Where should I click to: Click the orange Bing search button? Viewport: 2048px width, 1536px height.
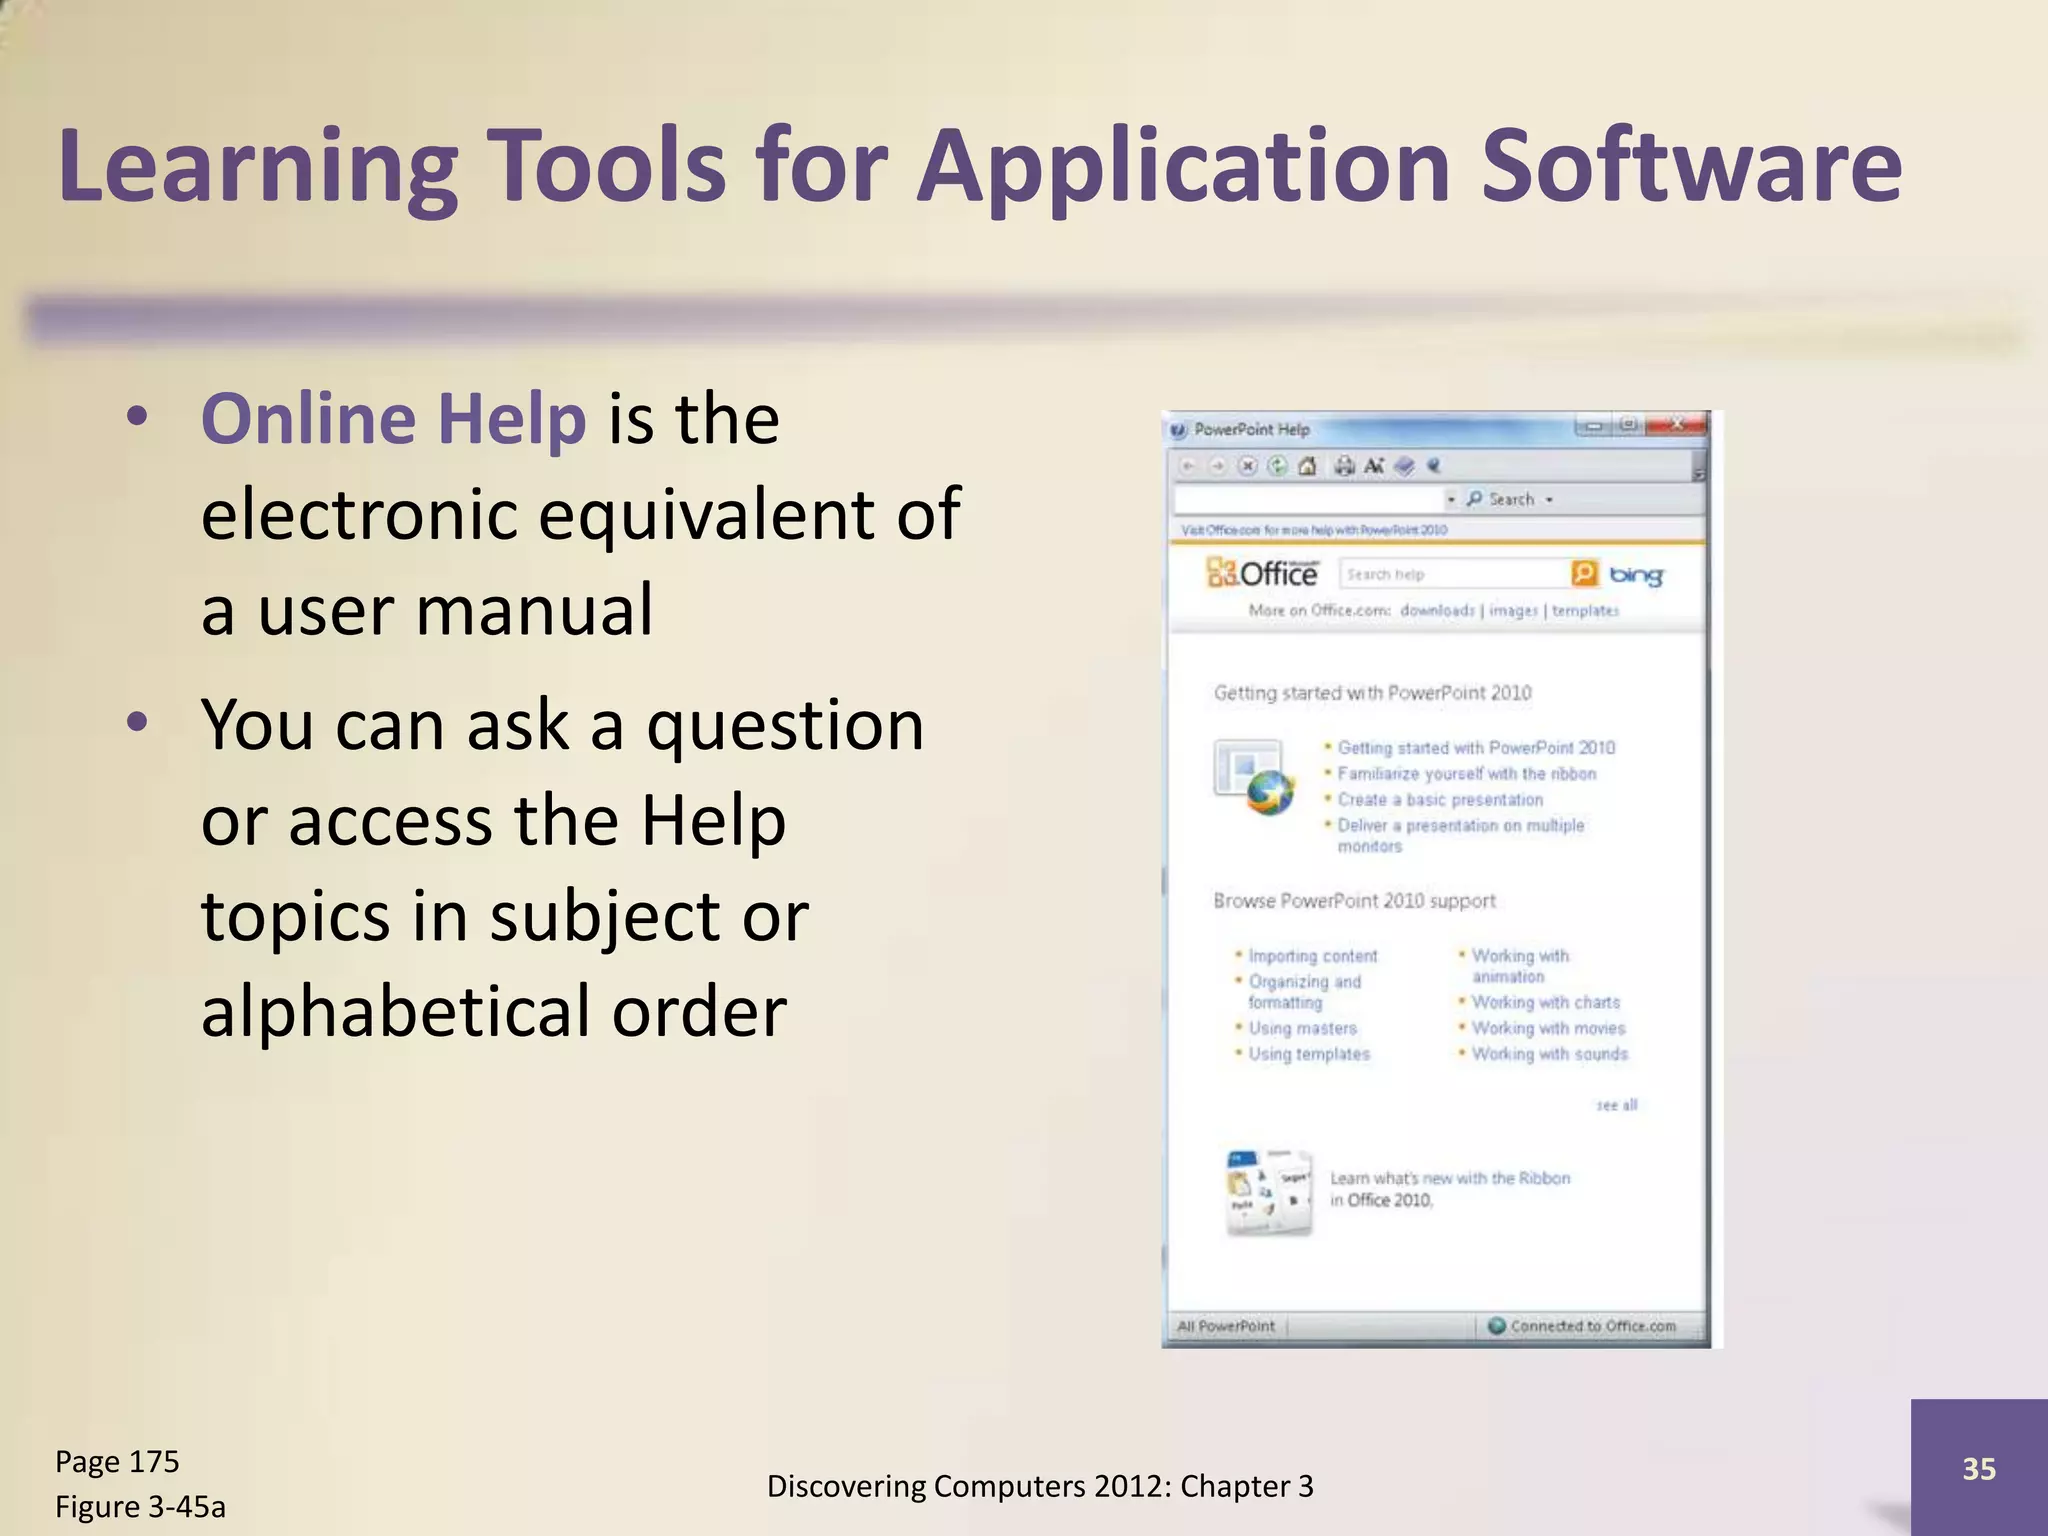pos(1585,574)
